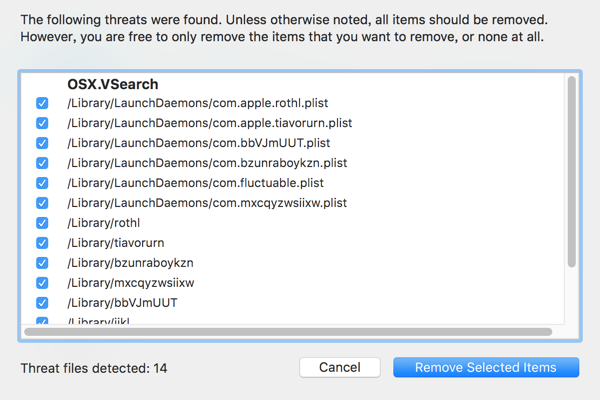Screen dimensions: 600x400
Task: Toggle the /Library/mxcqyzwsiixw checkbox
Action: click(x=42, y=283)
